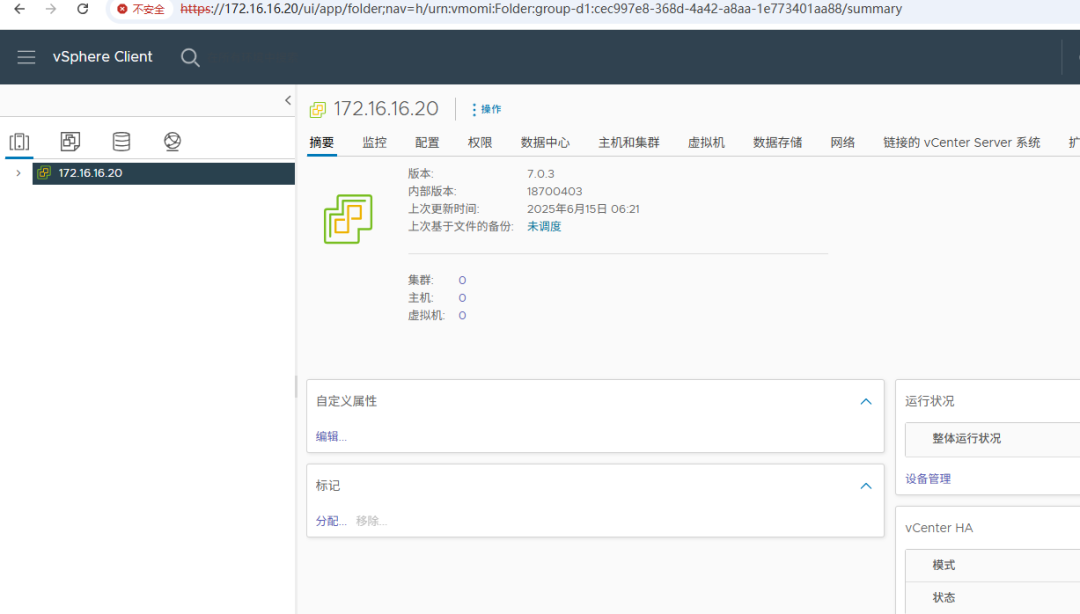
Task: Click the browser address bar URL
Action: pos(541,9)
